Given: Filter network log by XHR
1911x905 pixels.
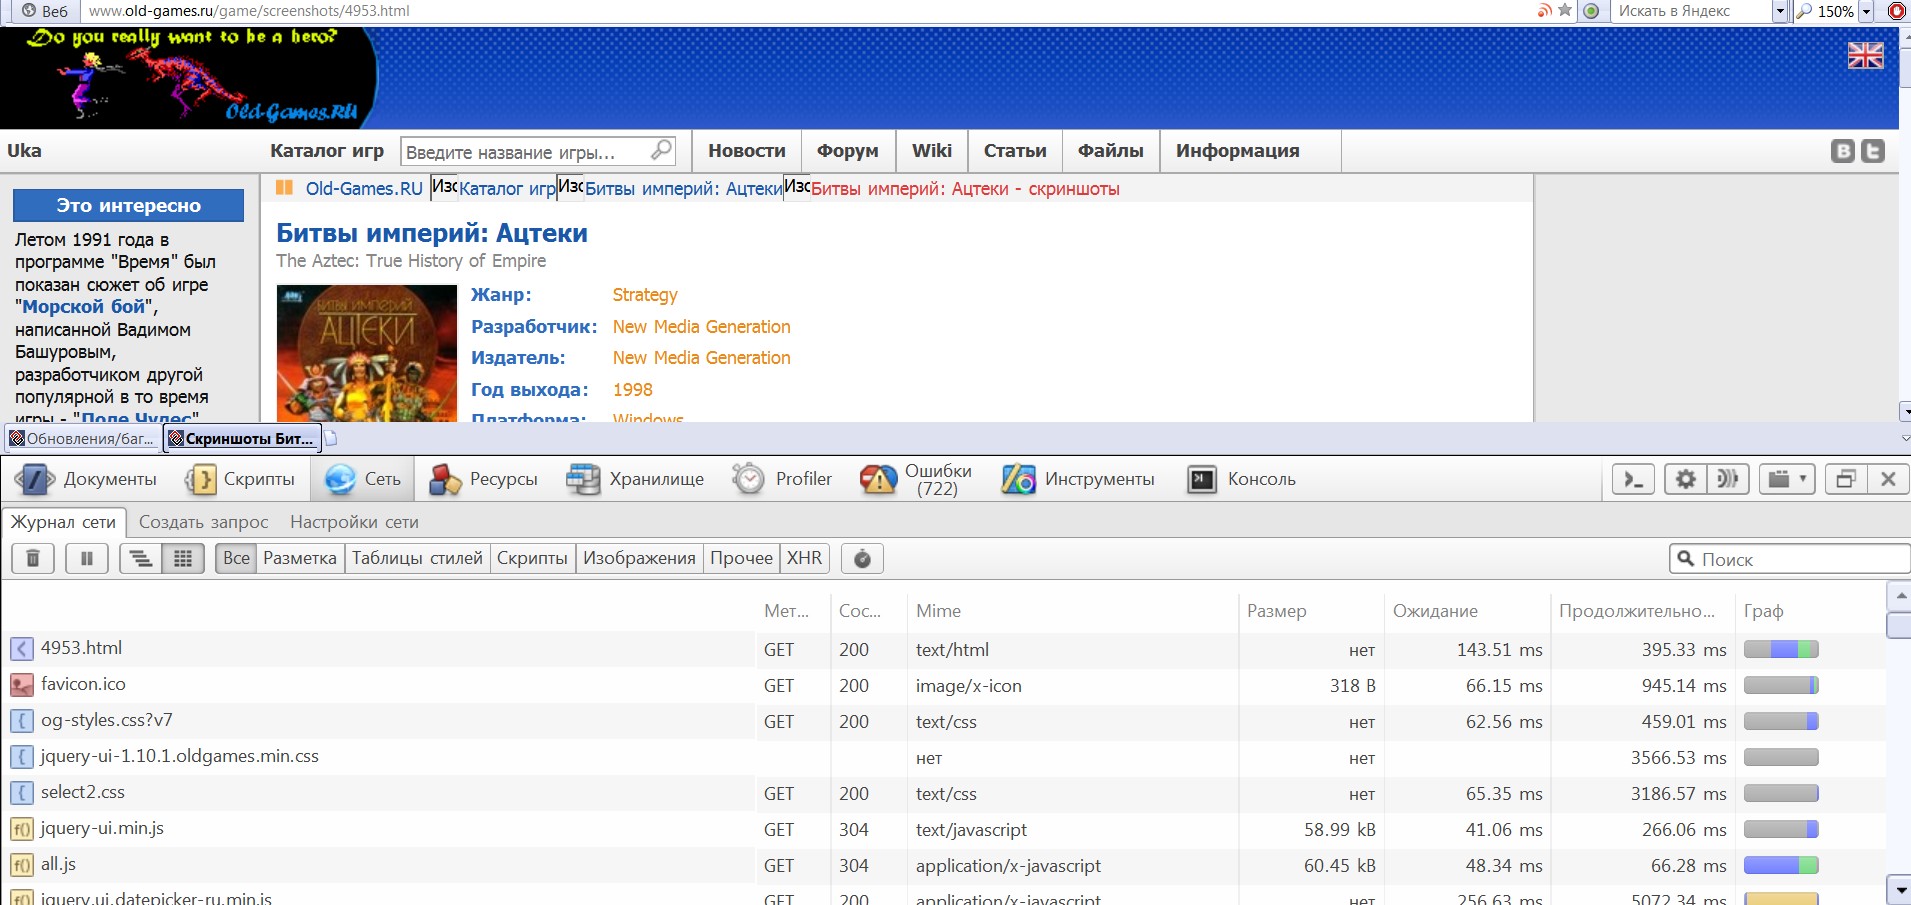Looking at the screenshot, I should (805, 558).
